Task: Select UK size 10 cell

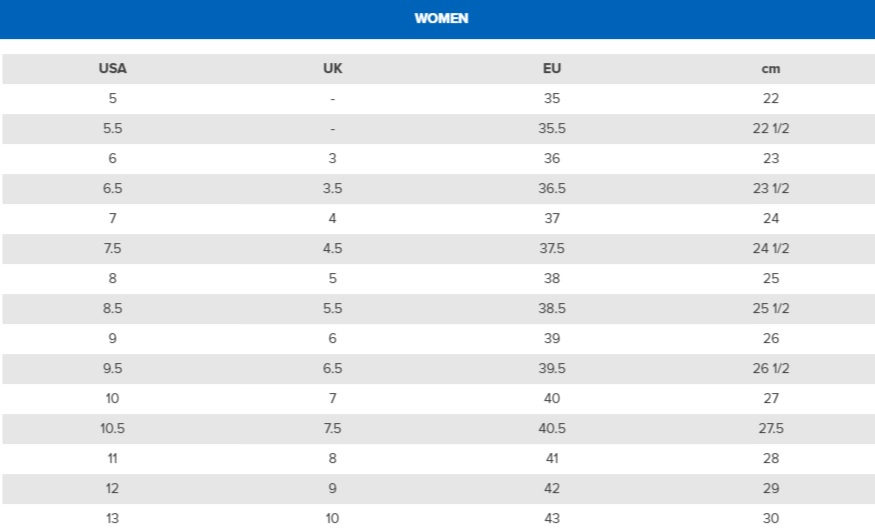Action: [x=332, y=519]
